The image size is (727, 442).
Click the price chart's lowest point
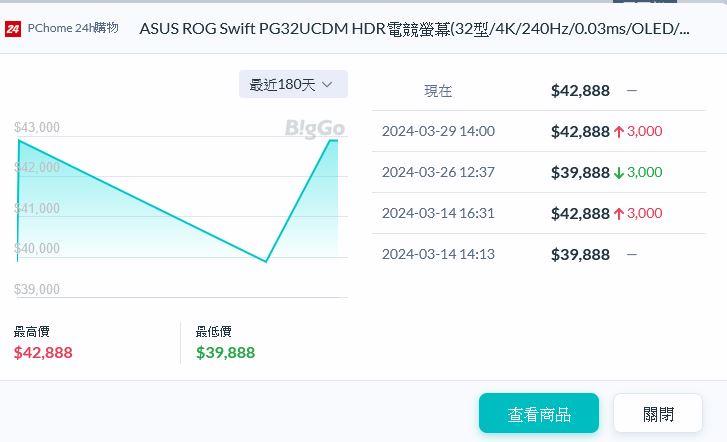266,261
